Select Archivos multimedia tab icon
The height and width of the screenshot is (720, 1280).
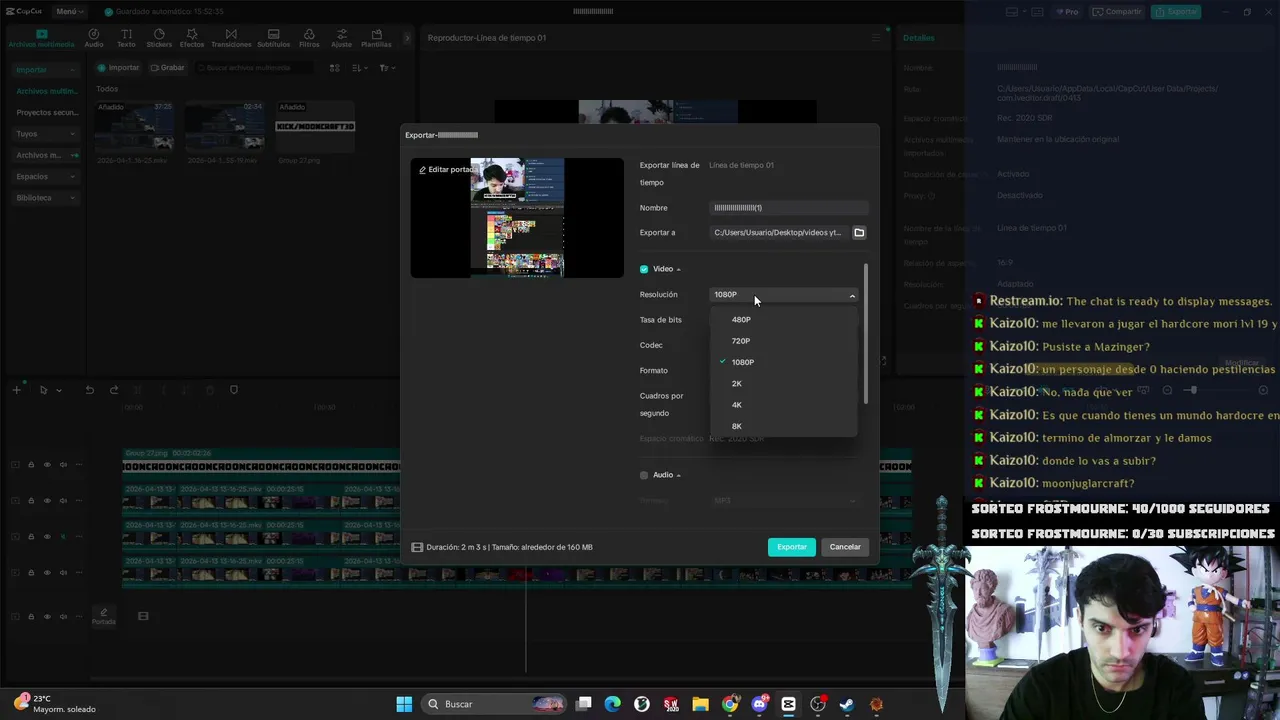(41, 38)
